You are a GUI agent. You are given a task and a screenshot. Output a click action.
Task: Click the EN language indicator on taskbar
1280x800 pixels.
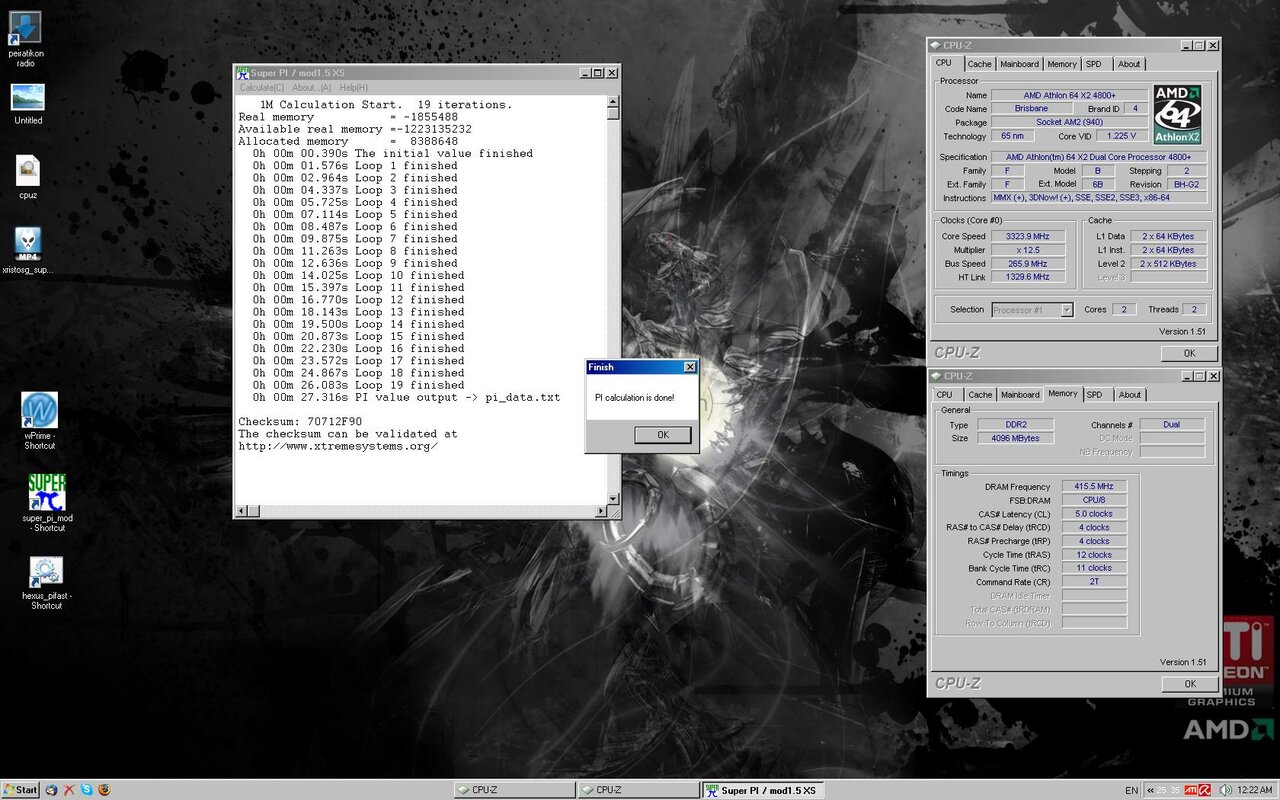pos(1131,790)
